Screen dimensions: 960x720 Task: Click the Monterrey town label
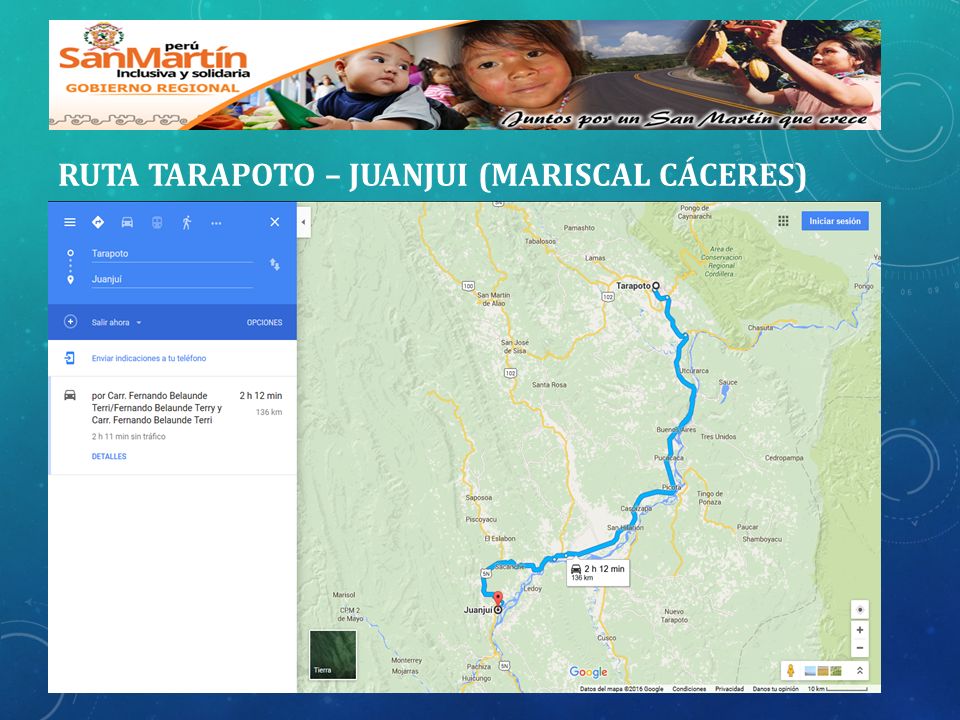pyautogui.click(x=407, y=660)
